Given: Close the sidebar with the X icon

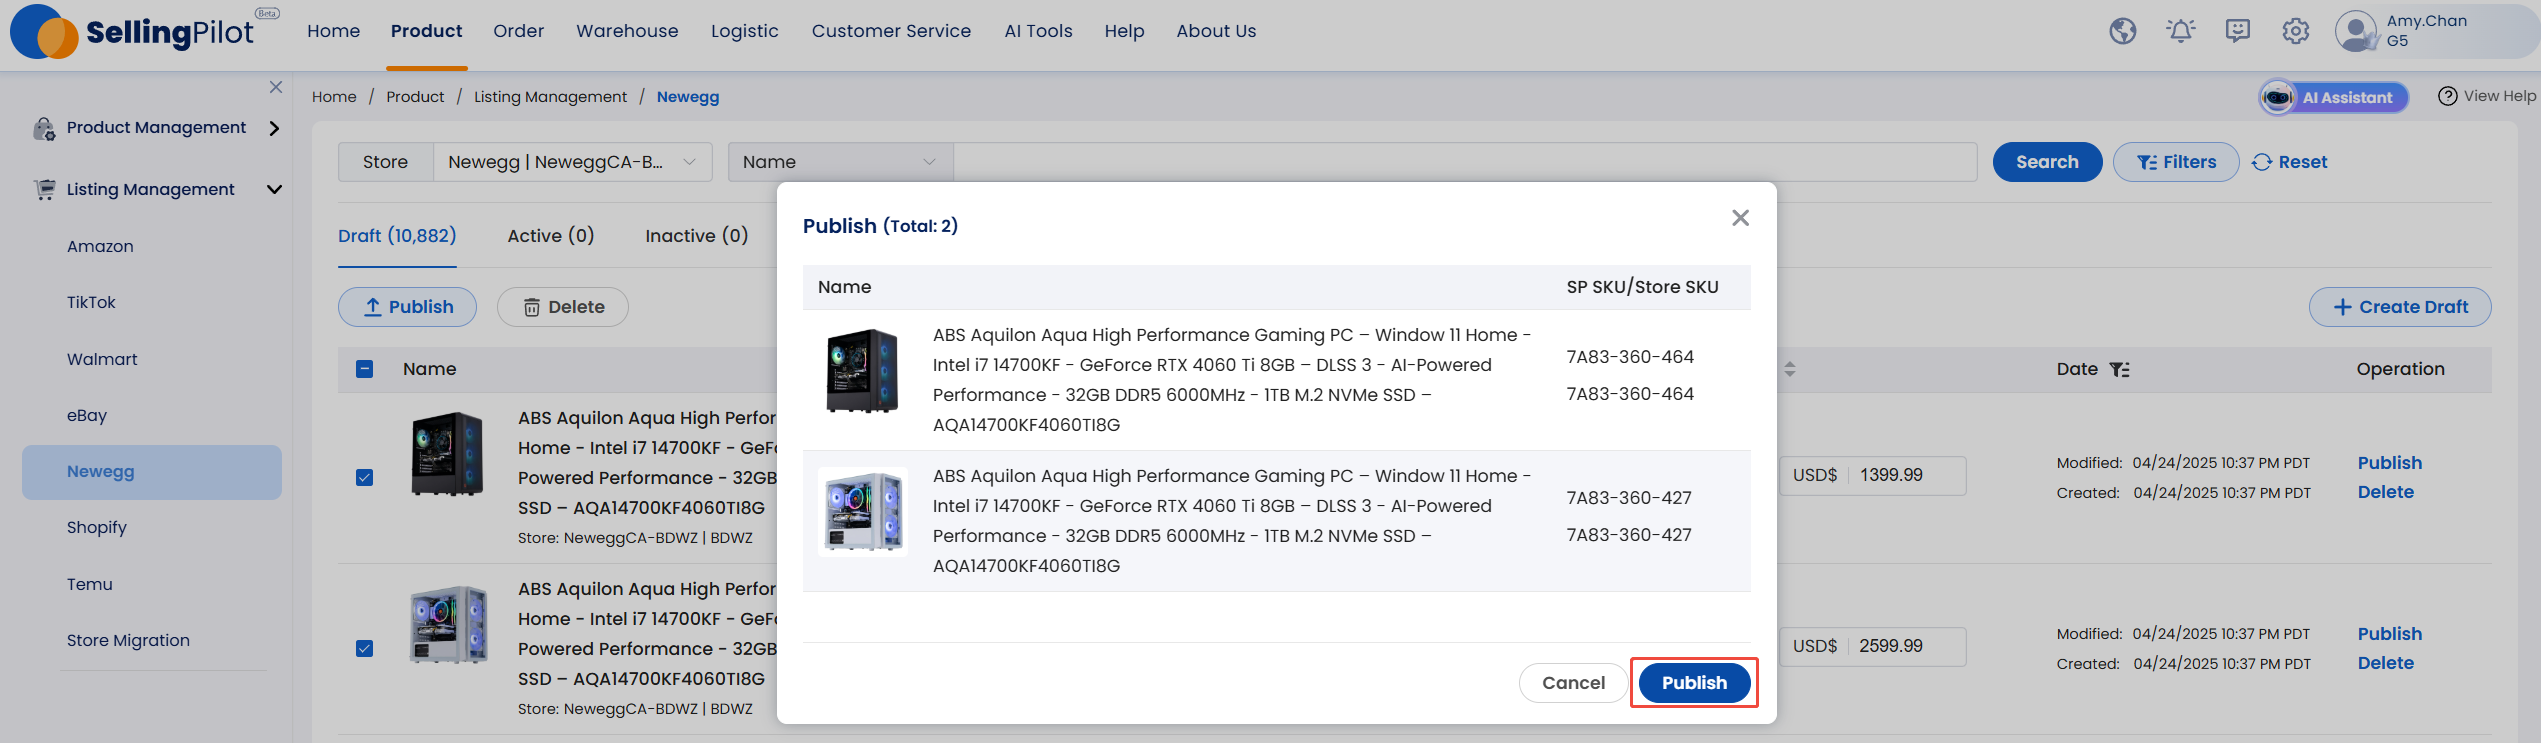Looking at the screenshot, I should pos(276,87).
